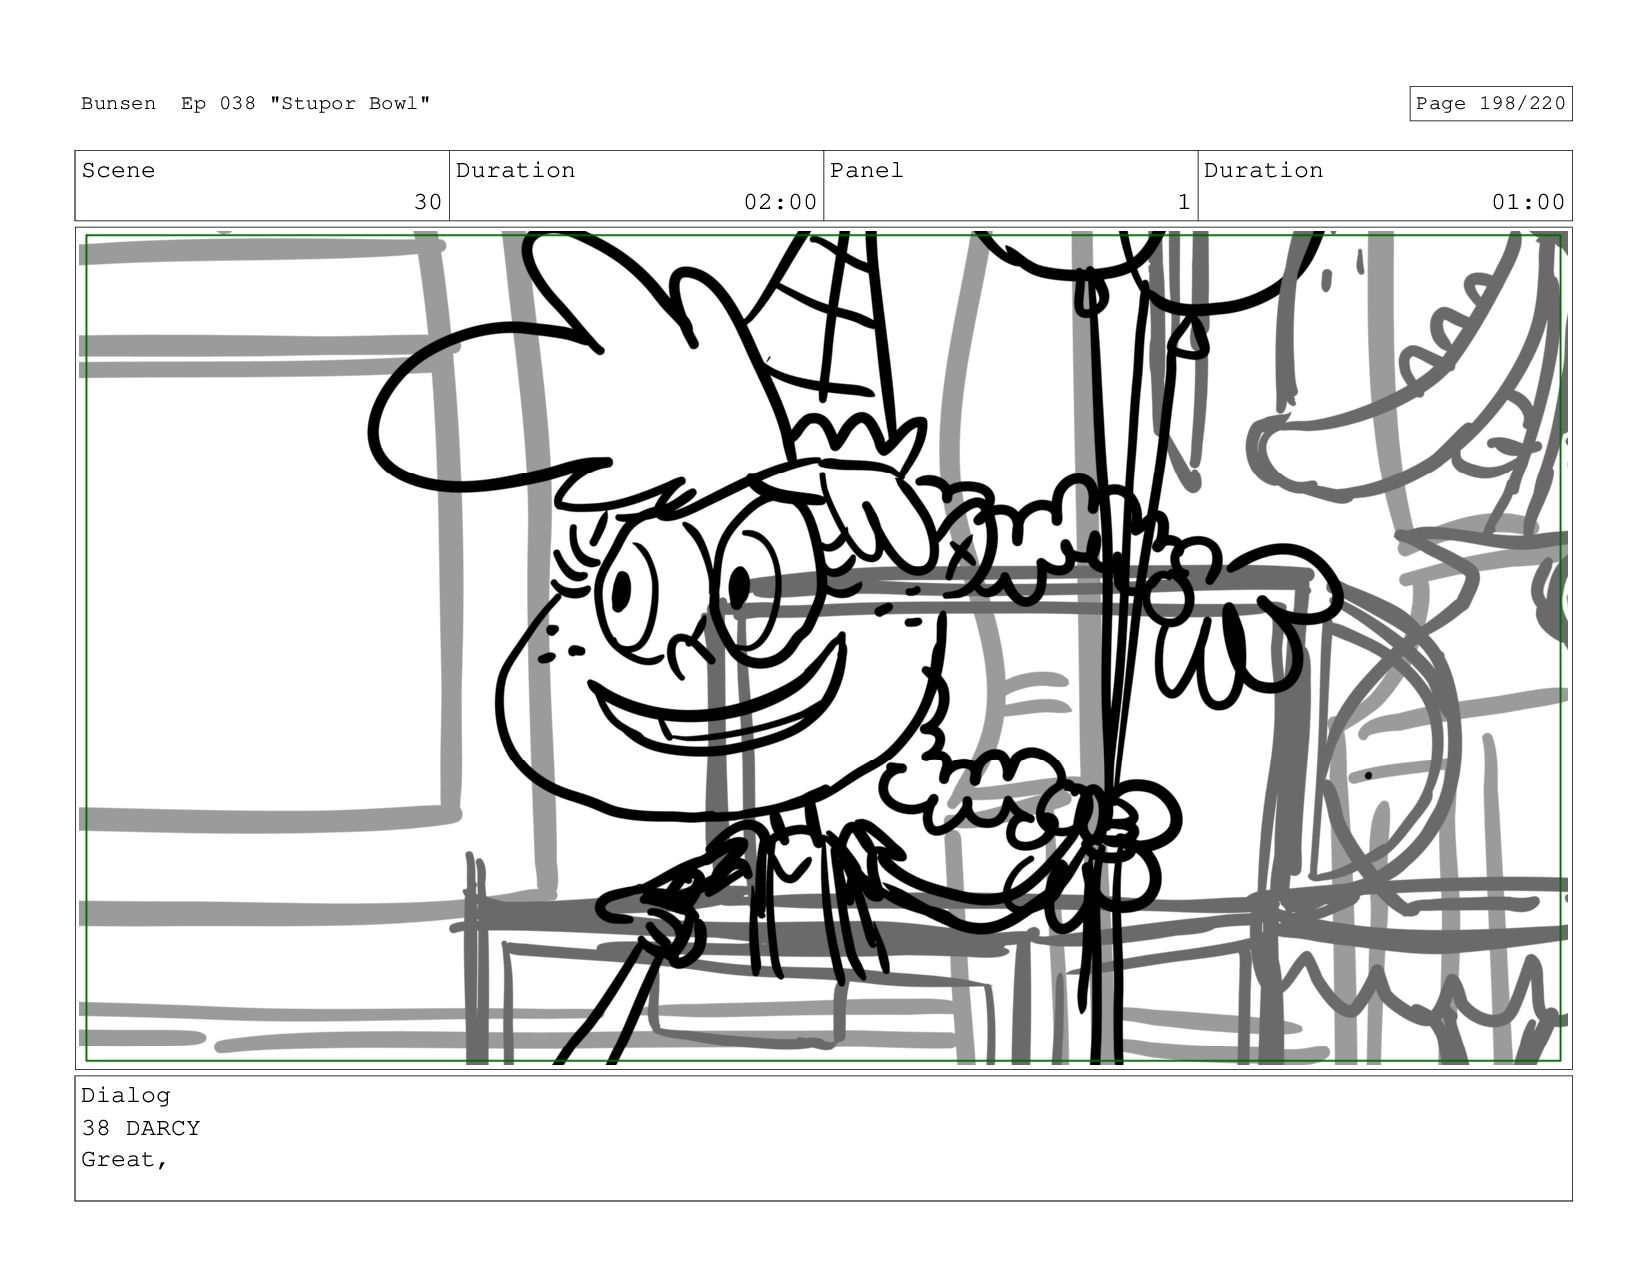
Task: Select the Scene label
Action: [118, 171]
